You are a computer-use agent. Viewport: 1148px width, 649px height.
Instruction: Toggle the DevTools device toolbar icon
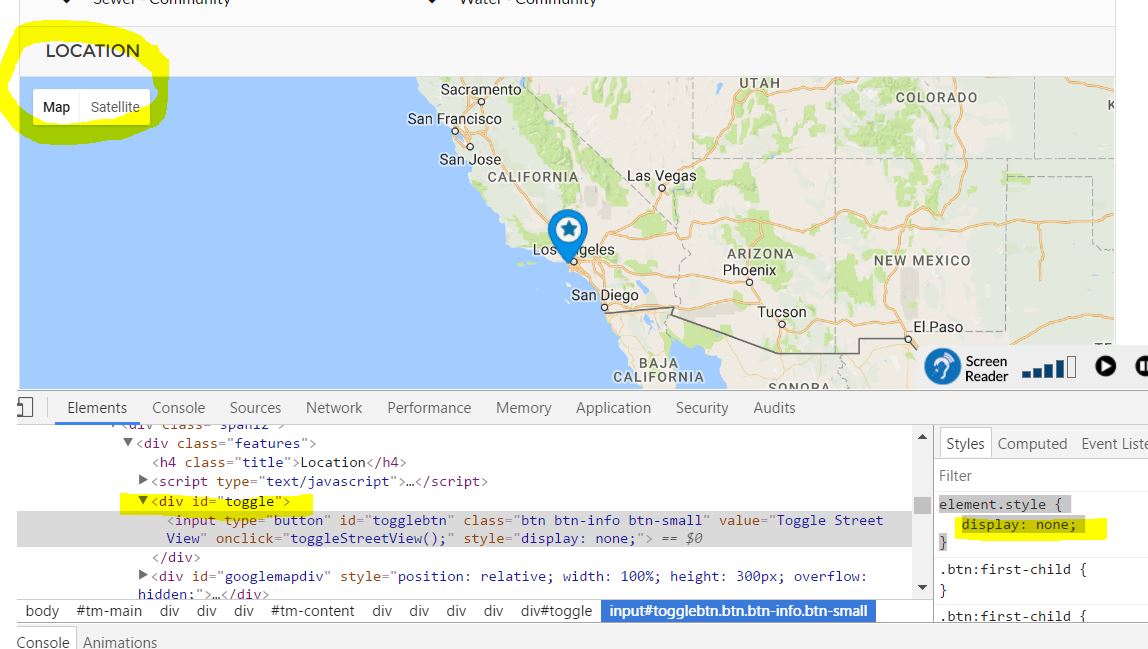pyautogui.click(x=25, y=407)
